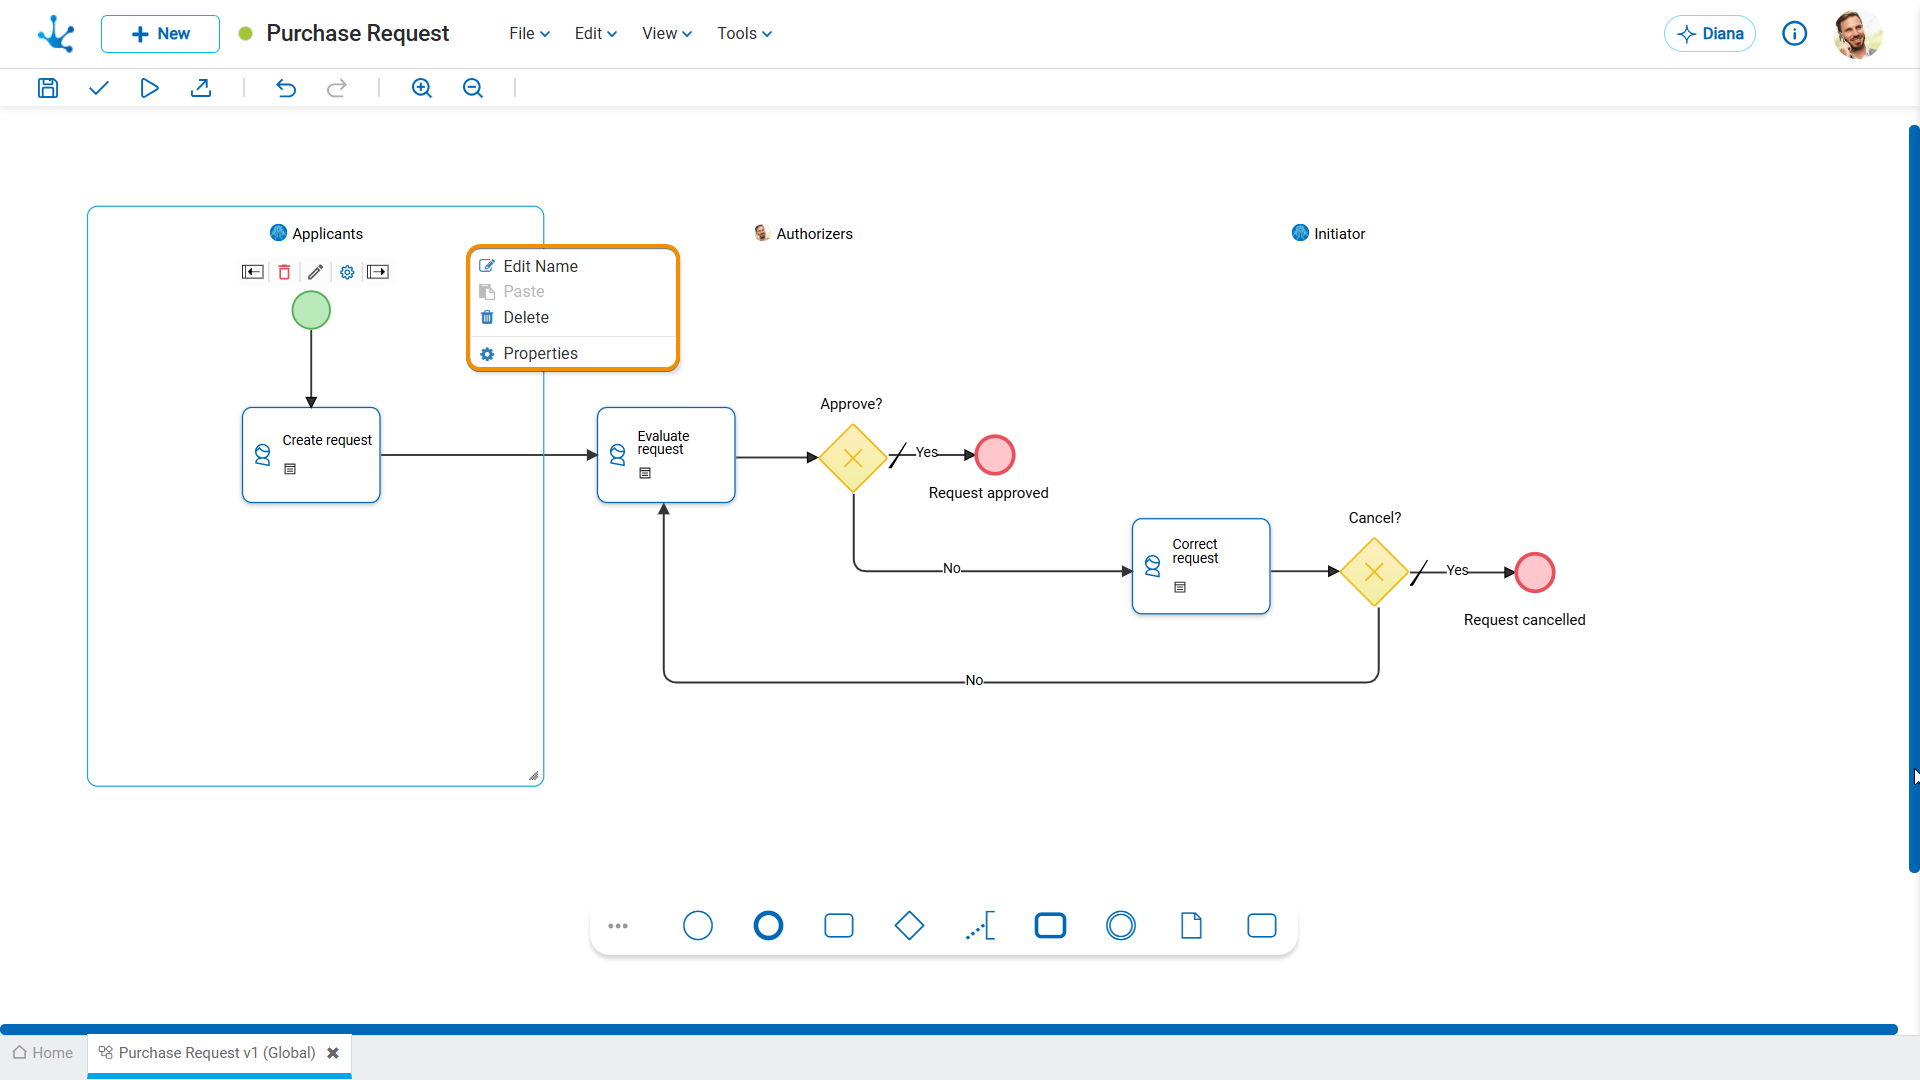Expand the palette three-dots more options
The height and width of the screenshot is (1080, 1920).
point(618,926)
